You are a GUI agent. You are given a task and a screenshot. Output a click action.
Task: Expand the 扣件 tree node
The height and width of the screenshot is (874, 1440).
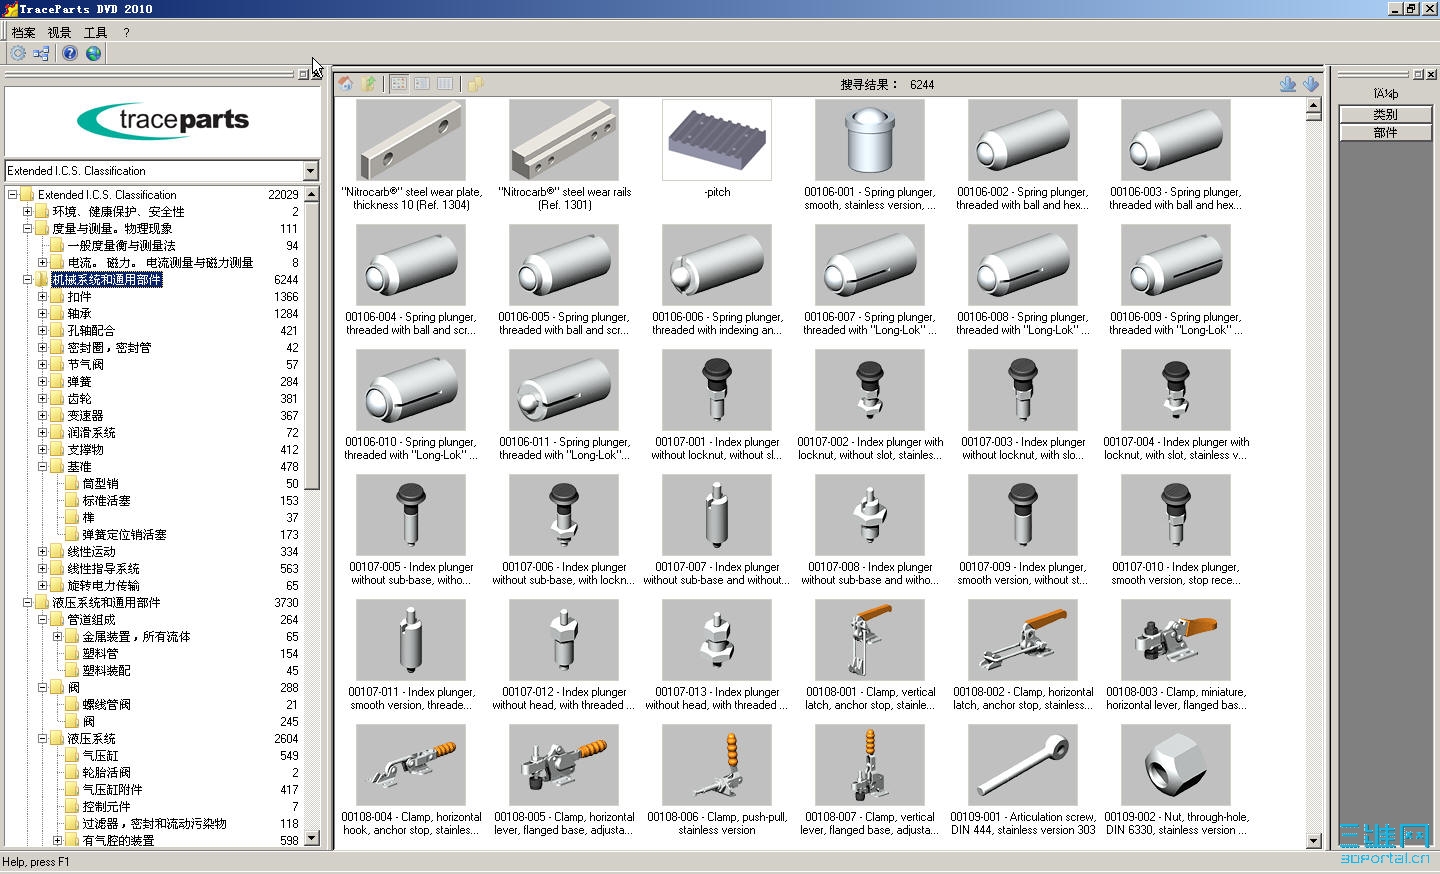[43, 297]
